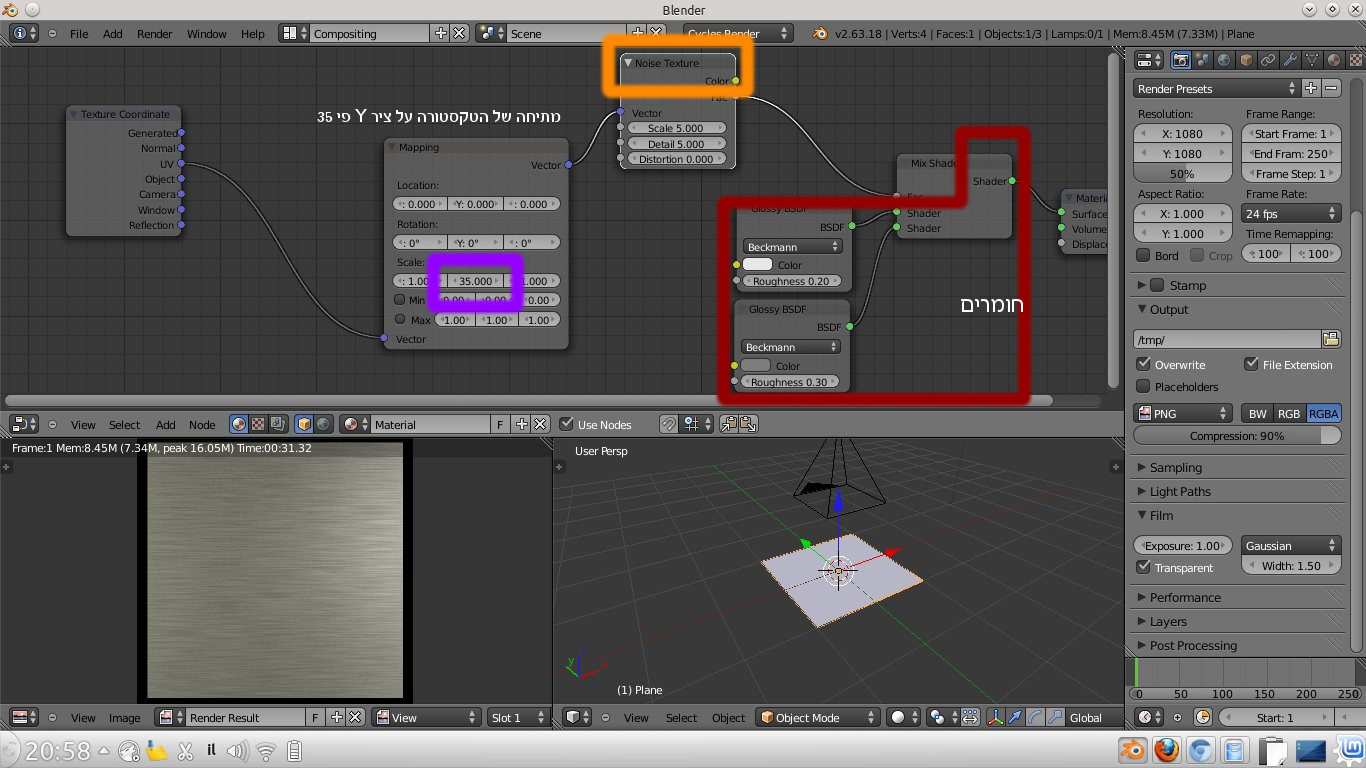Launch Firefox from the taskbar
The image size is (1366, 768).
(x=1166, y=750)
